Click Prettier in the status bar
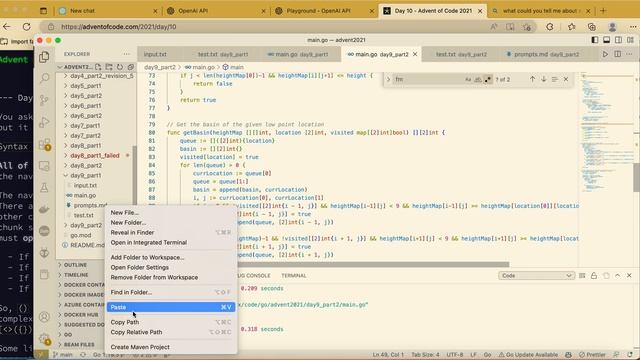 (x=593, y=355)
